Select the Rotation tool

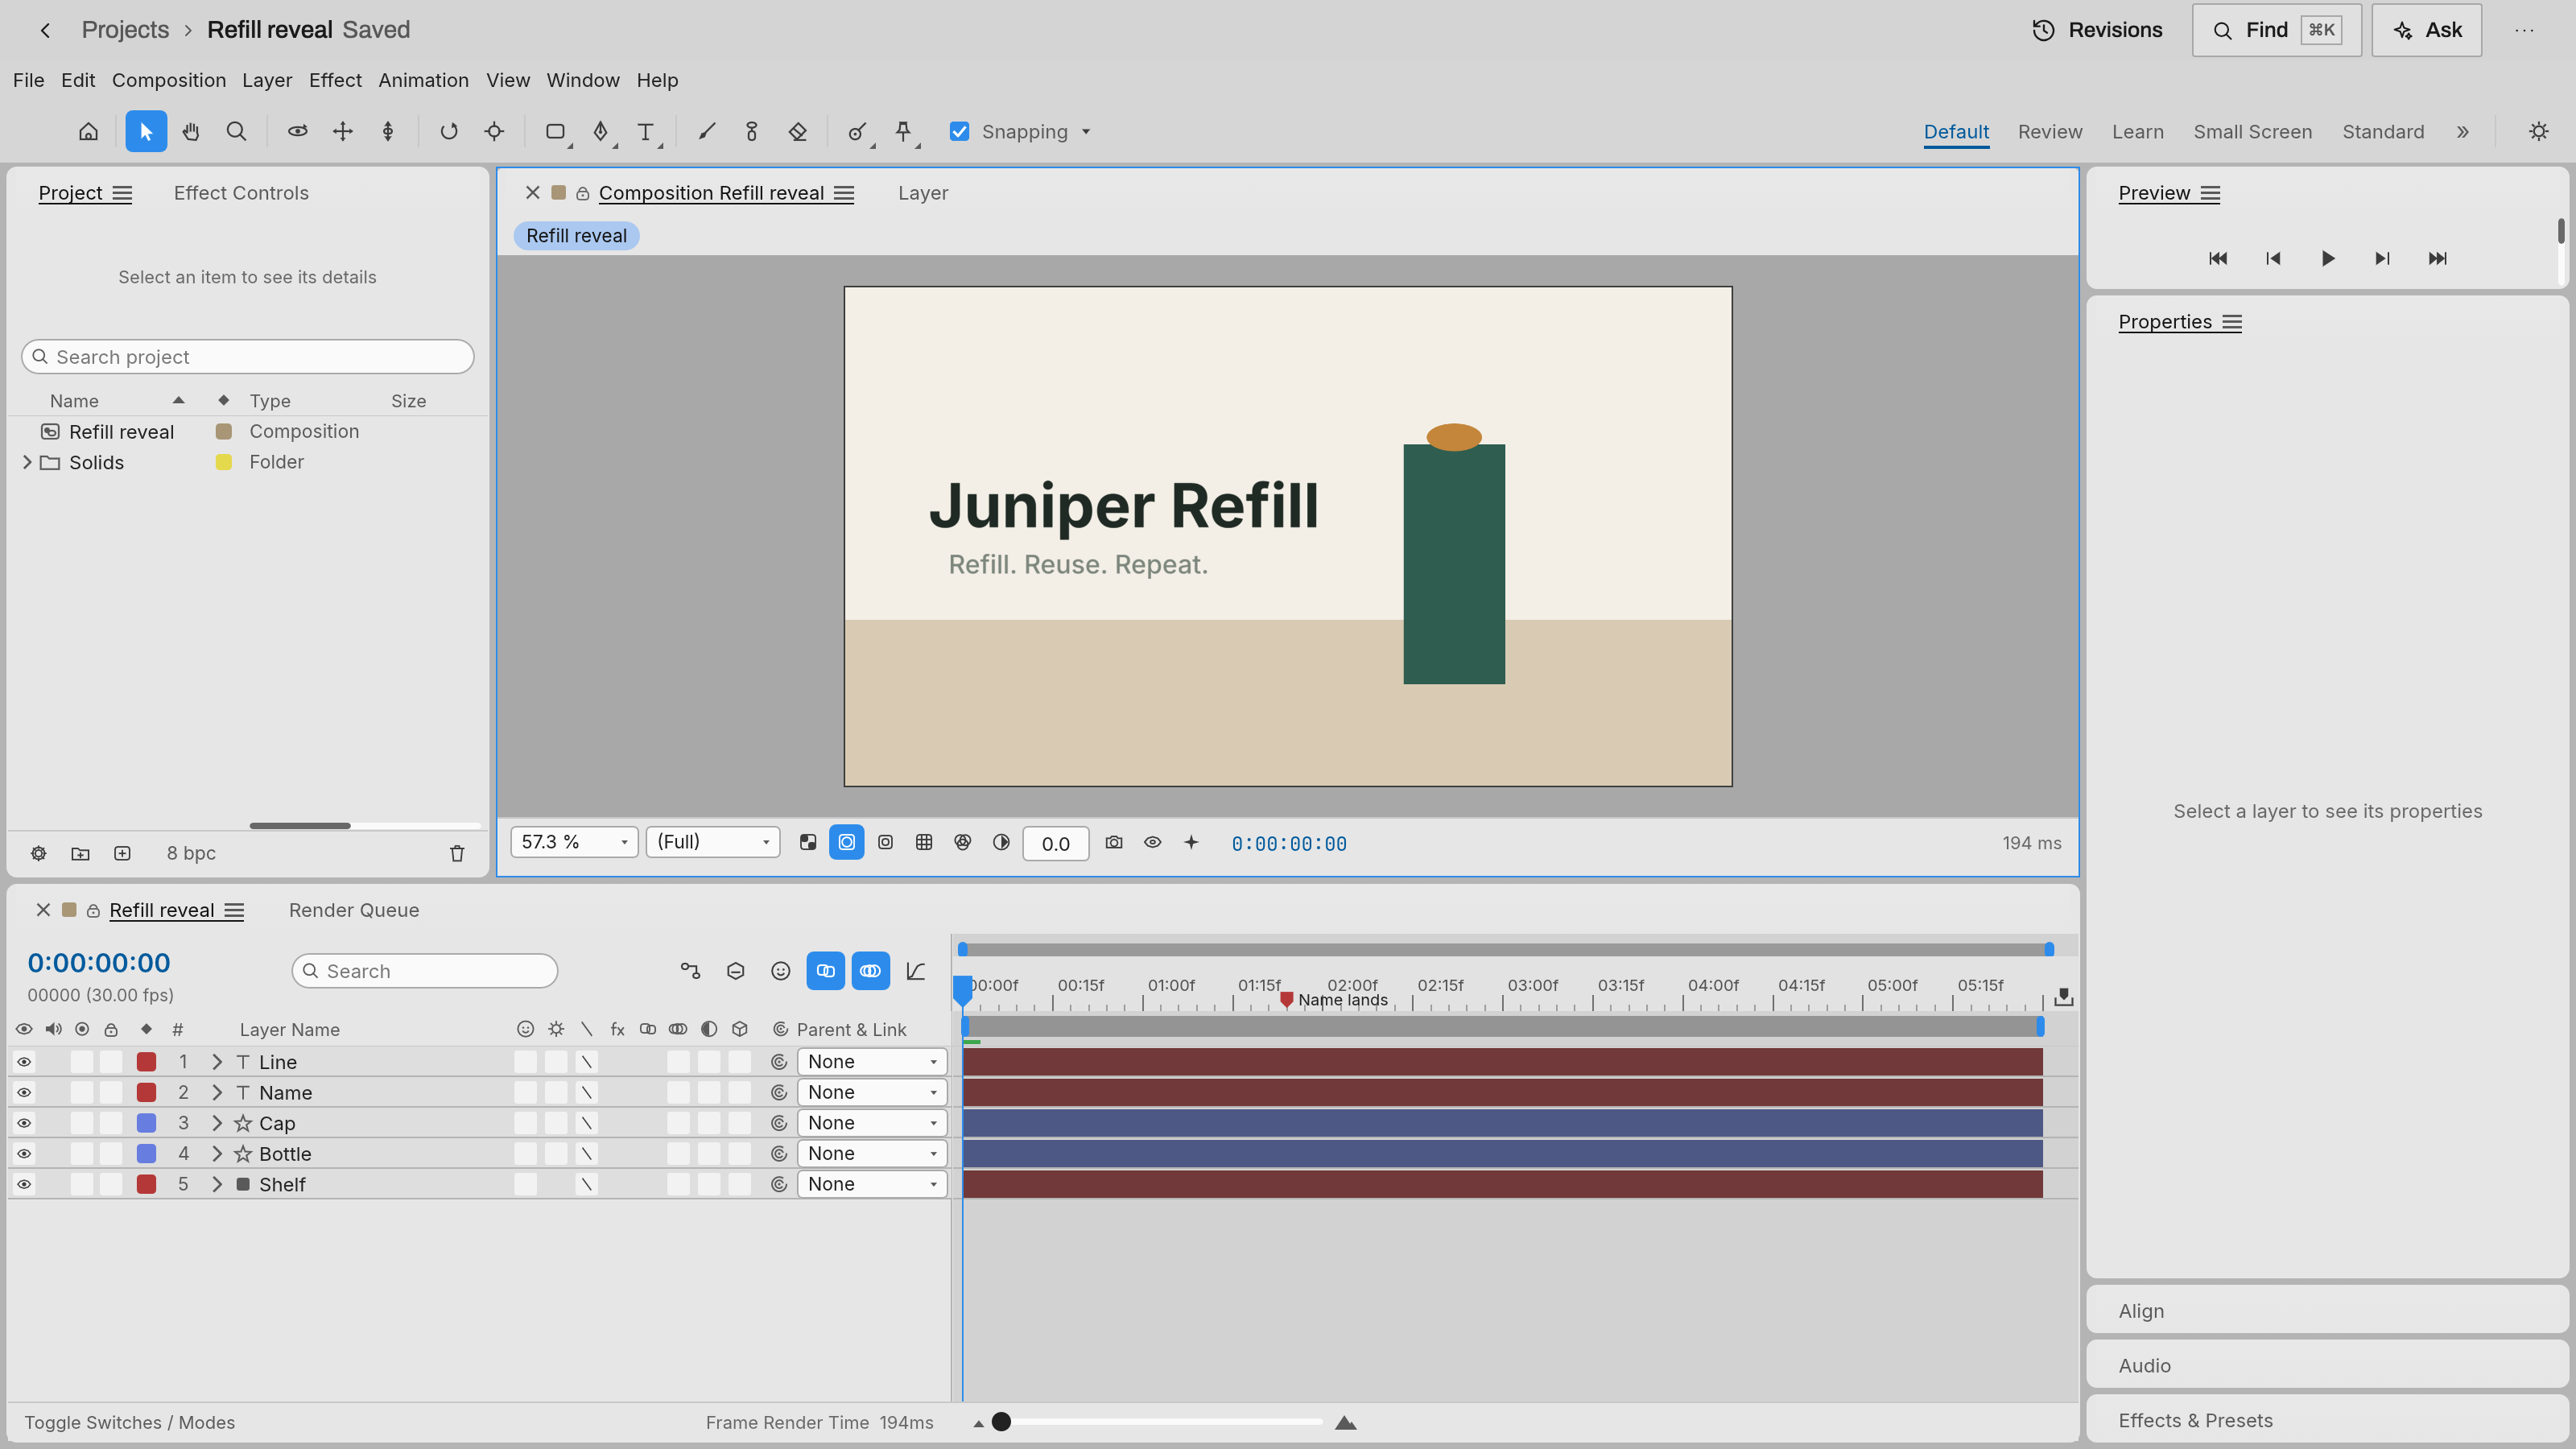coord(449,131)
